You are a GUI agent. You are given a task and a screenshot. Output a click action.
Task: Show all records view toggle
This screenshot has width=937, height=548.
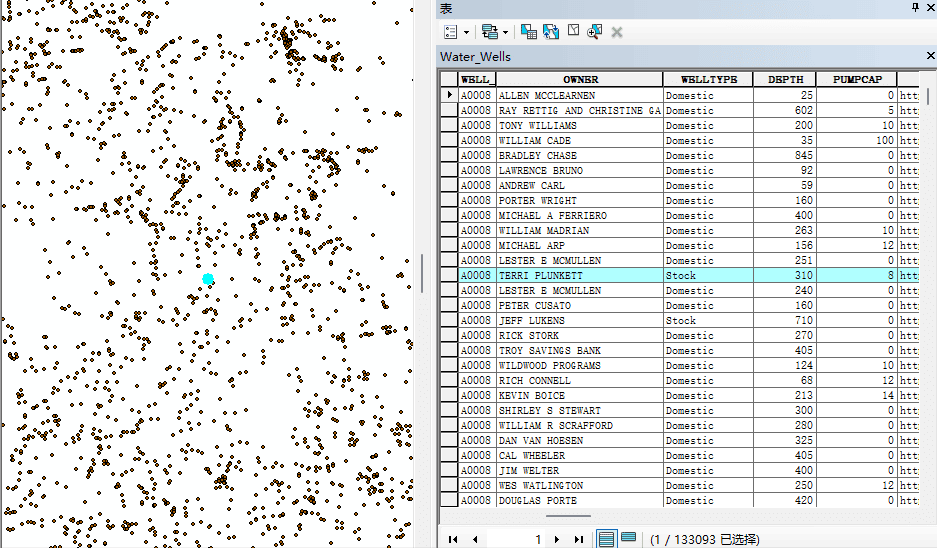click(606, 539)
